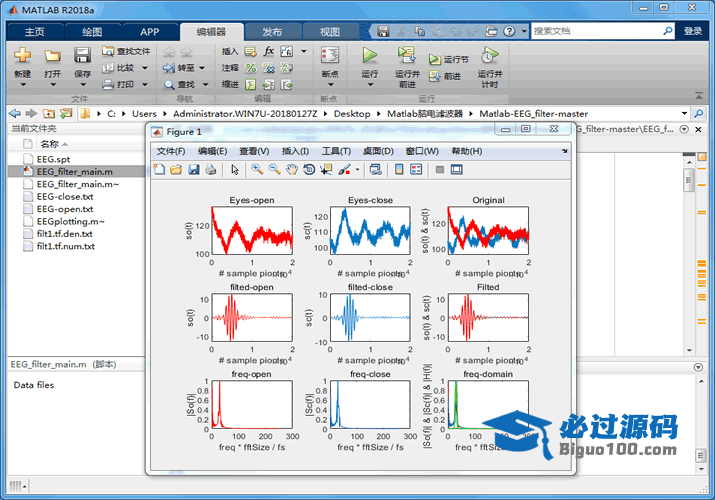Switch to the 视图 View tab
715x500 pixels.
330,32
